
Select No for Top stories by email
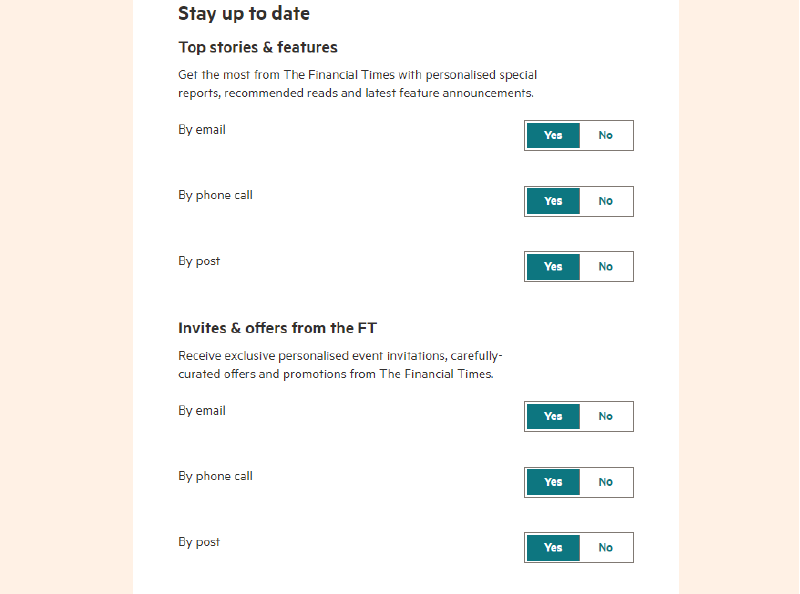click(606, 136)
